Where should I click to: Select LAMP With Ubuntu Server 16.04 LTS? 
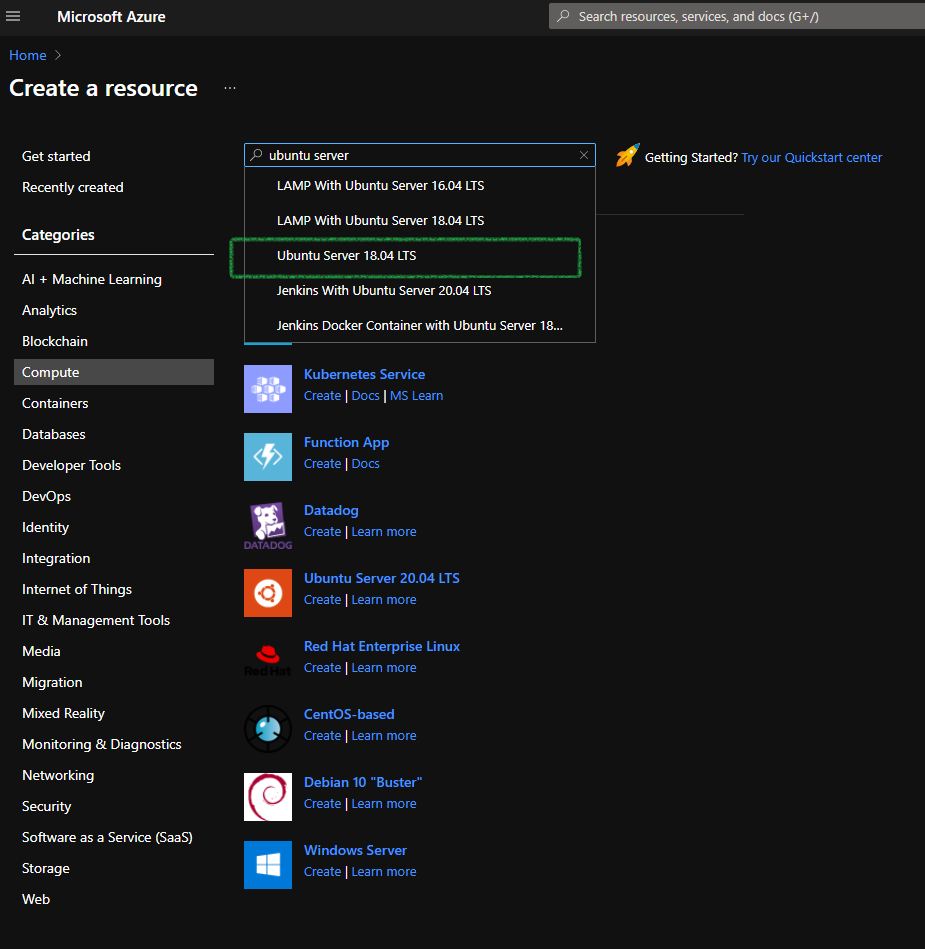pos(380,185)
